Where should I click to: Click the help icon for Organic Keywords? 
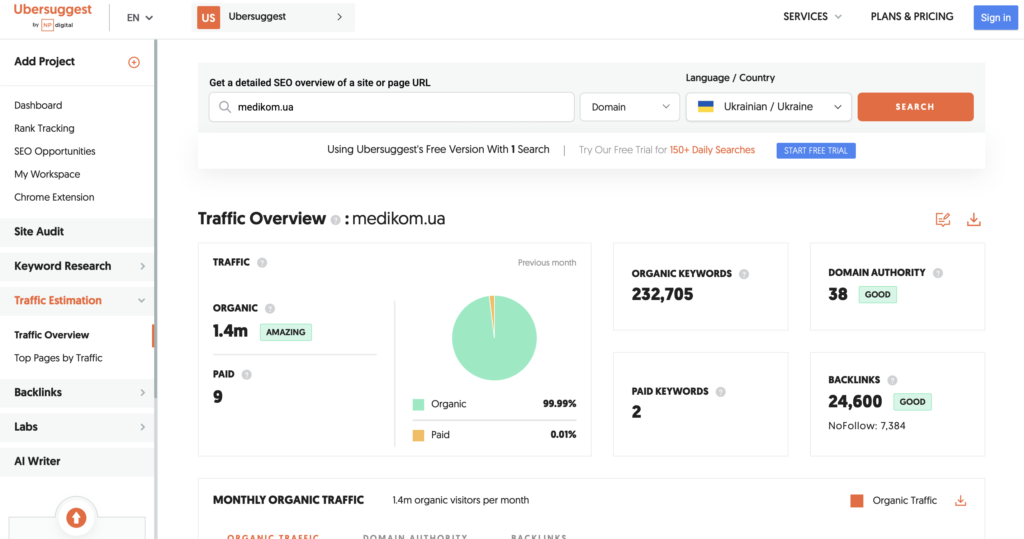pos(744,274)
